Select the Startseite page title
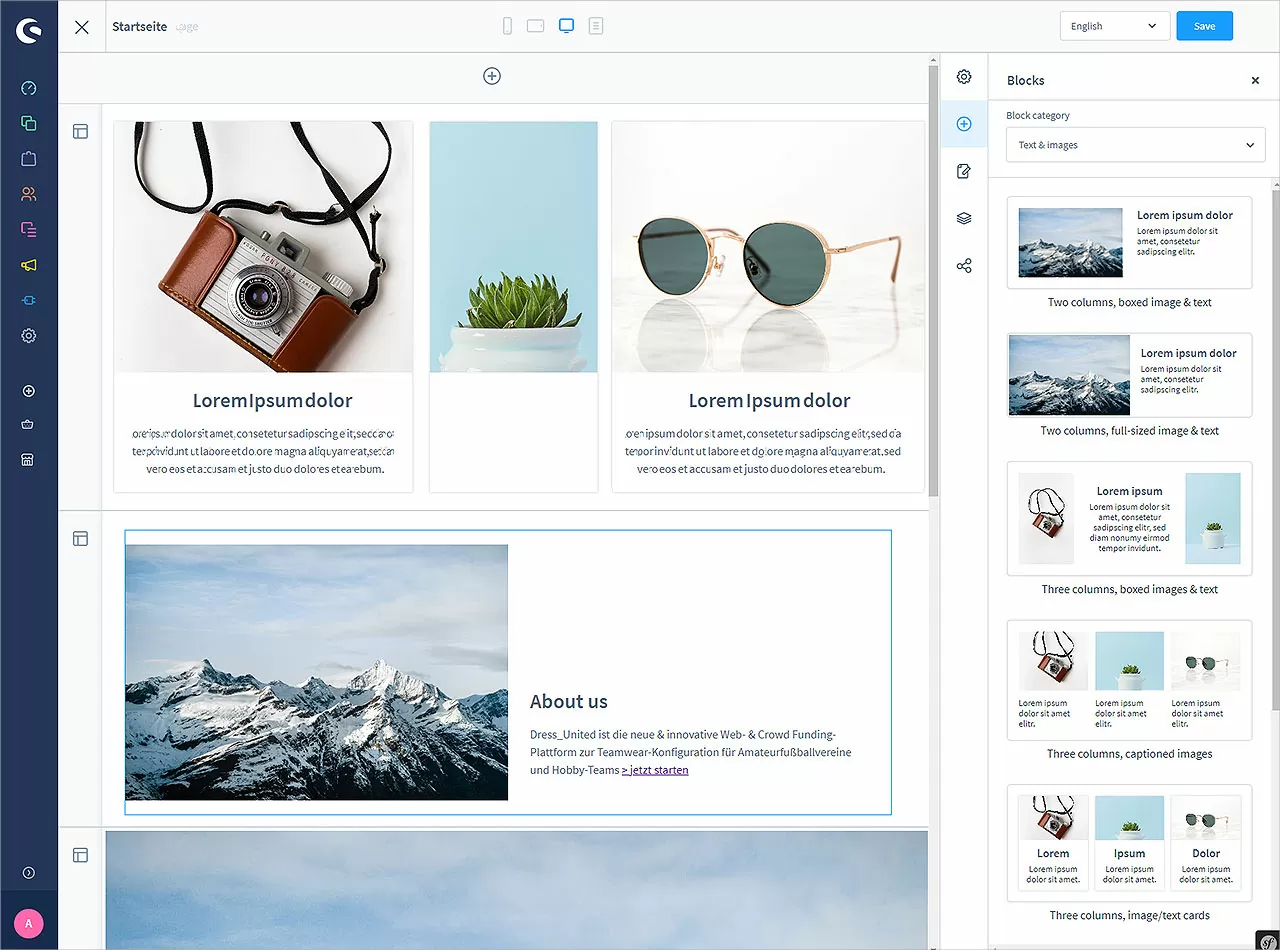Viewport: 1280px width, 950px height. point(139,27)
